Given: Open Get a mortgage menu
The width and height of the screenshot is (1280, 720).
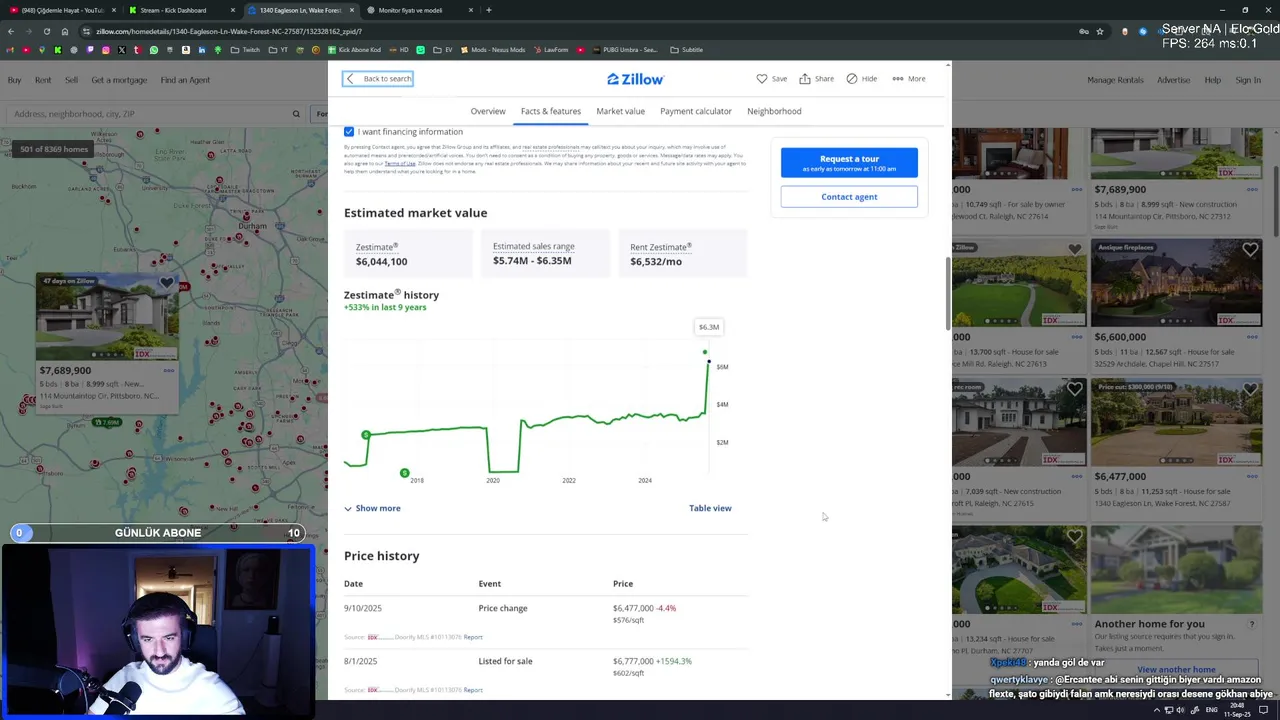Looking at the screenshot, I should (119, 80).
